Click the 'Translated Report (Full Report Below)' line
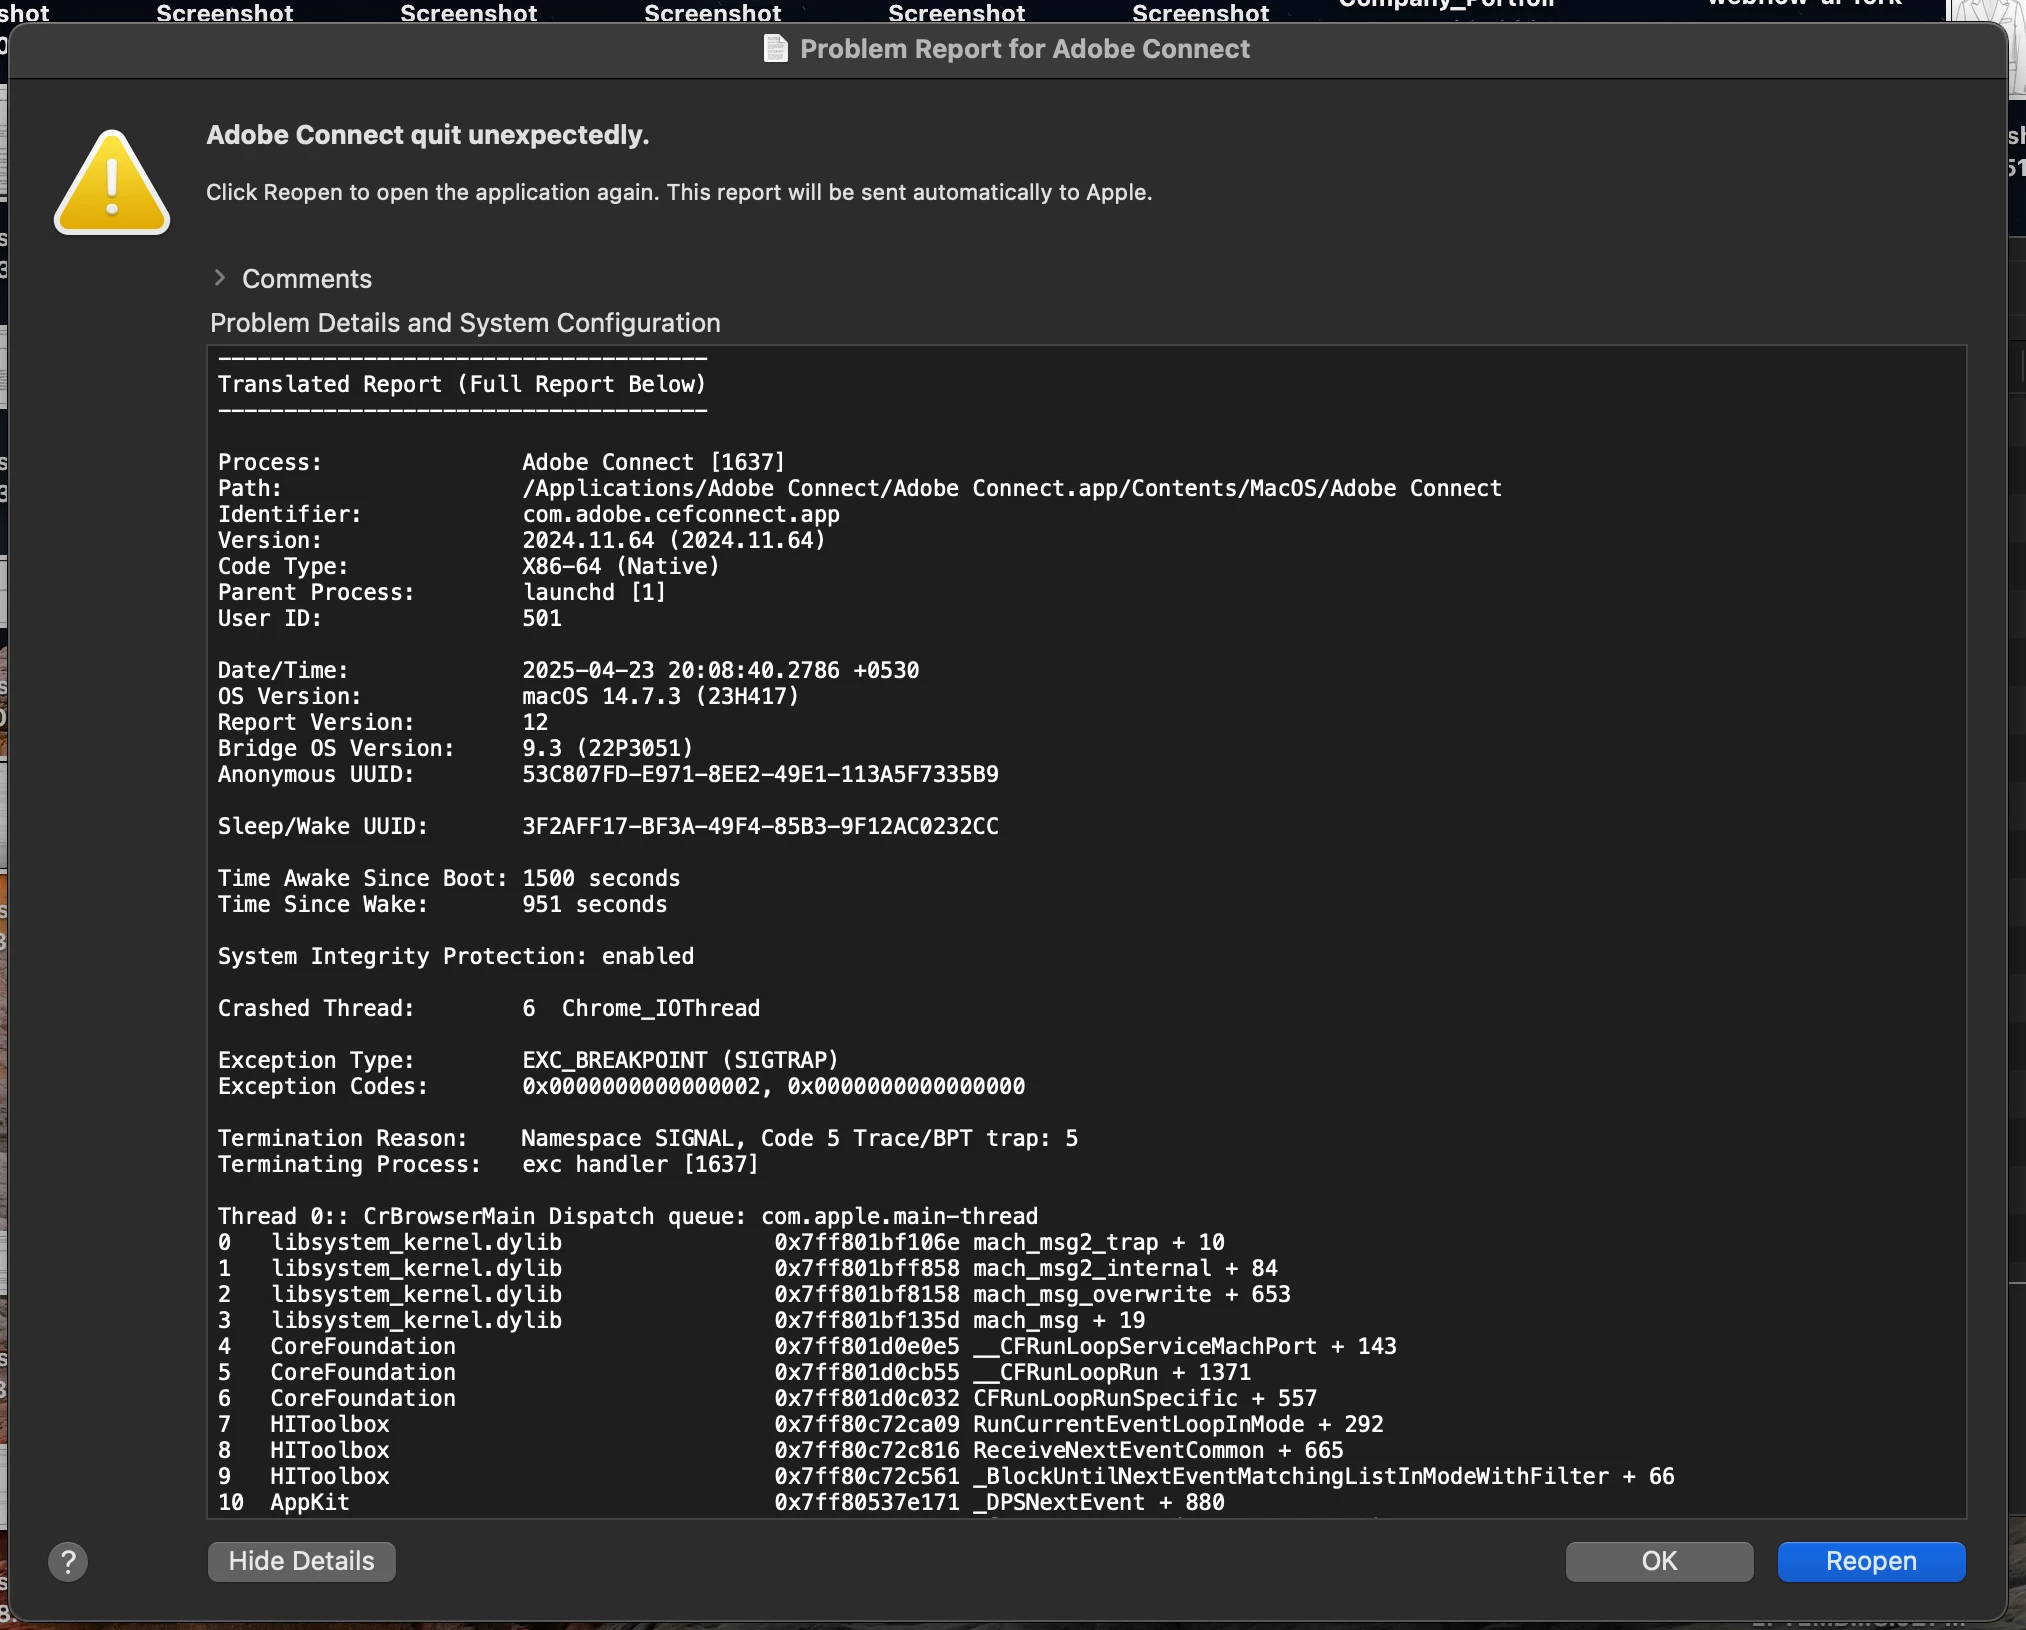Viewport: 2026px width, 1630px height. pyautogui.click(x=461, y=384)
